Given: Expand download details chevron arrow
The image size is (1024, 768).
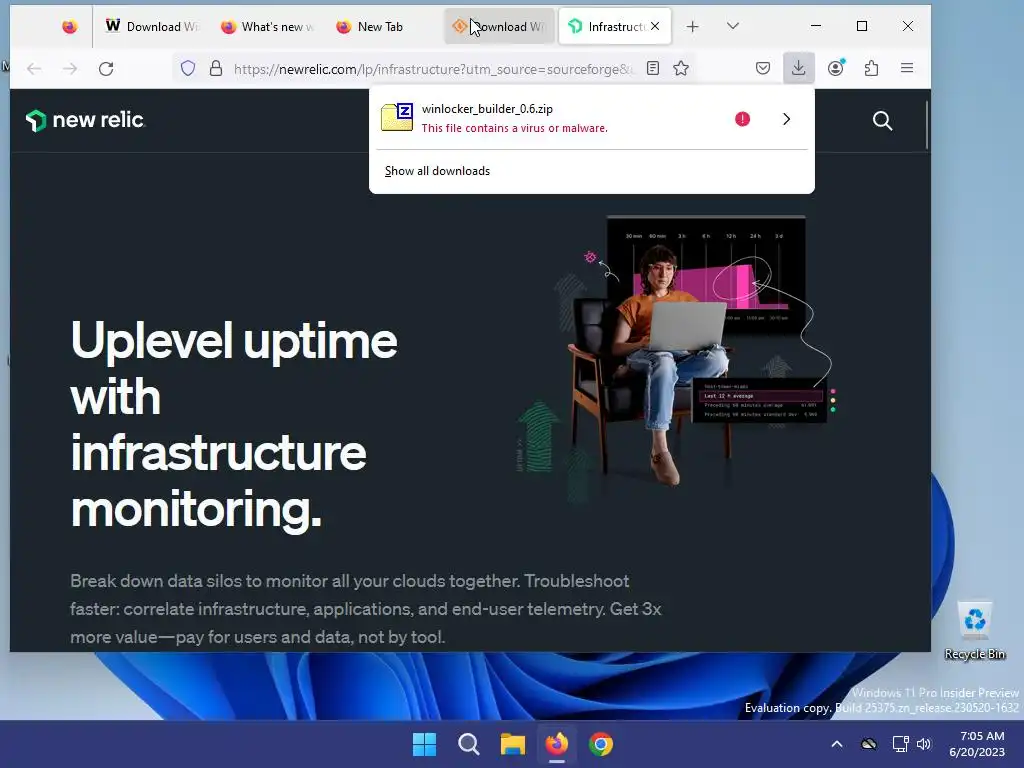Looking at the screenshot, I should [786, 119].
